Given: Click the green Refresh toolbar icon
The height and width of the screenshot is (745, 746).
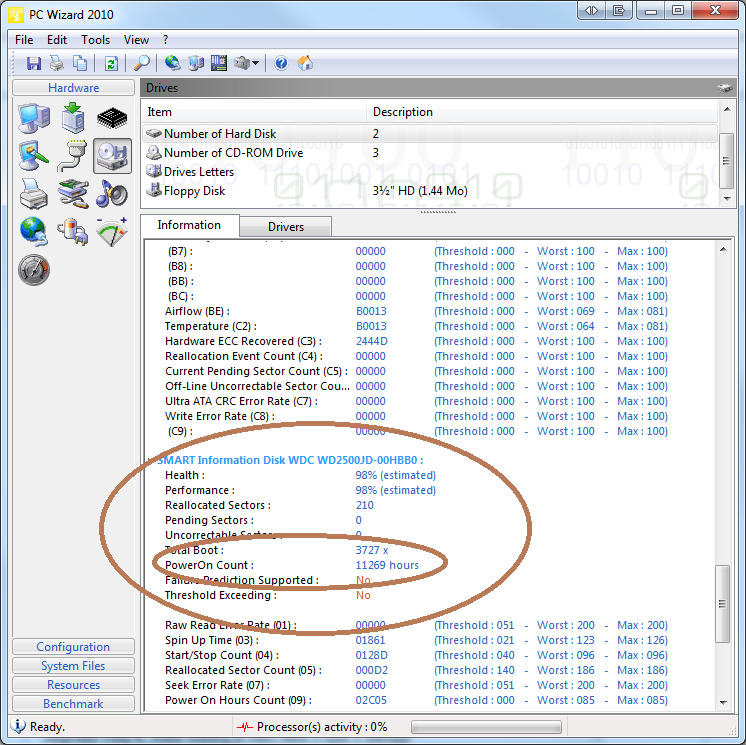Looking at the screenshot, I should (x=111, y=63).
